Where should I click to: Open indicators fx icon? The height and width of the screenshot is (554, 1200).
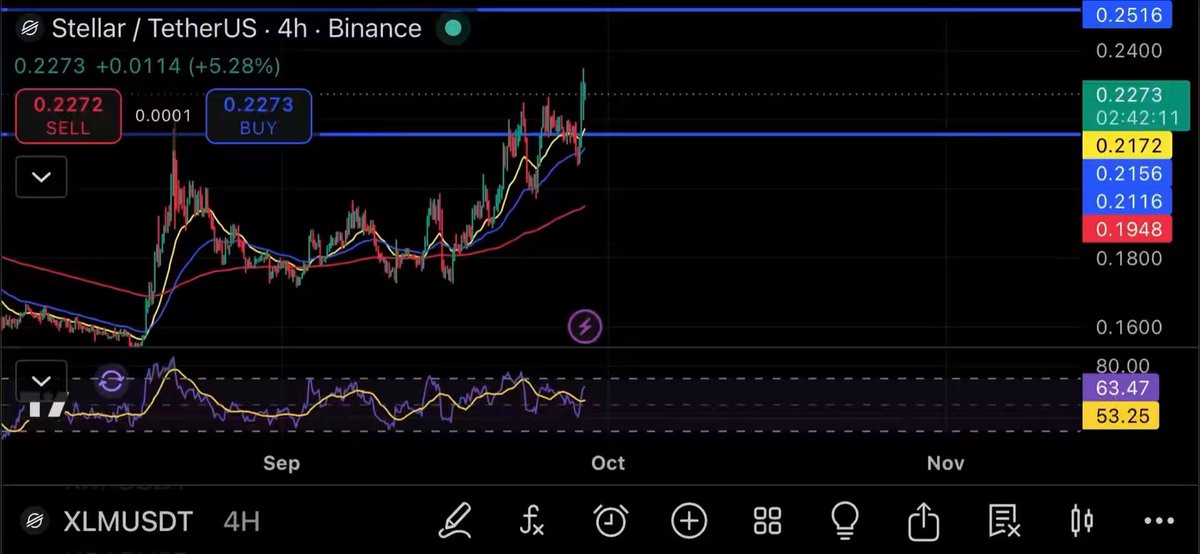[x=532, y=519]
